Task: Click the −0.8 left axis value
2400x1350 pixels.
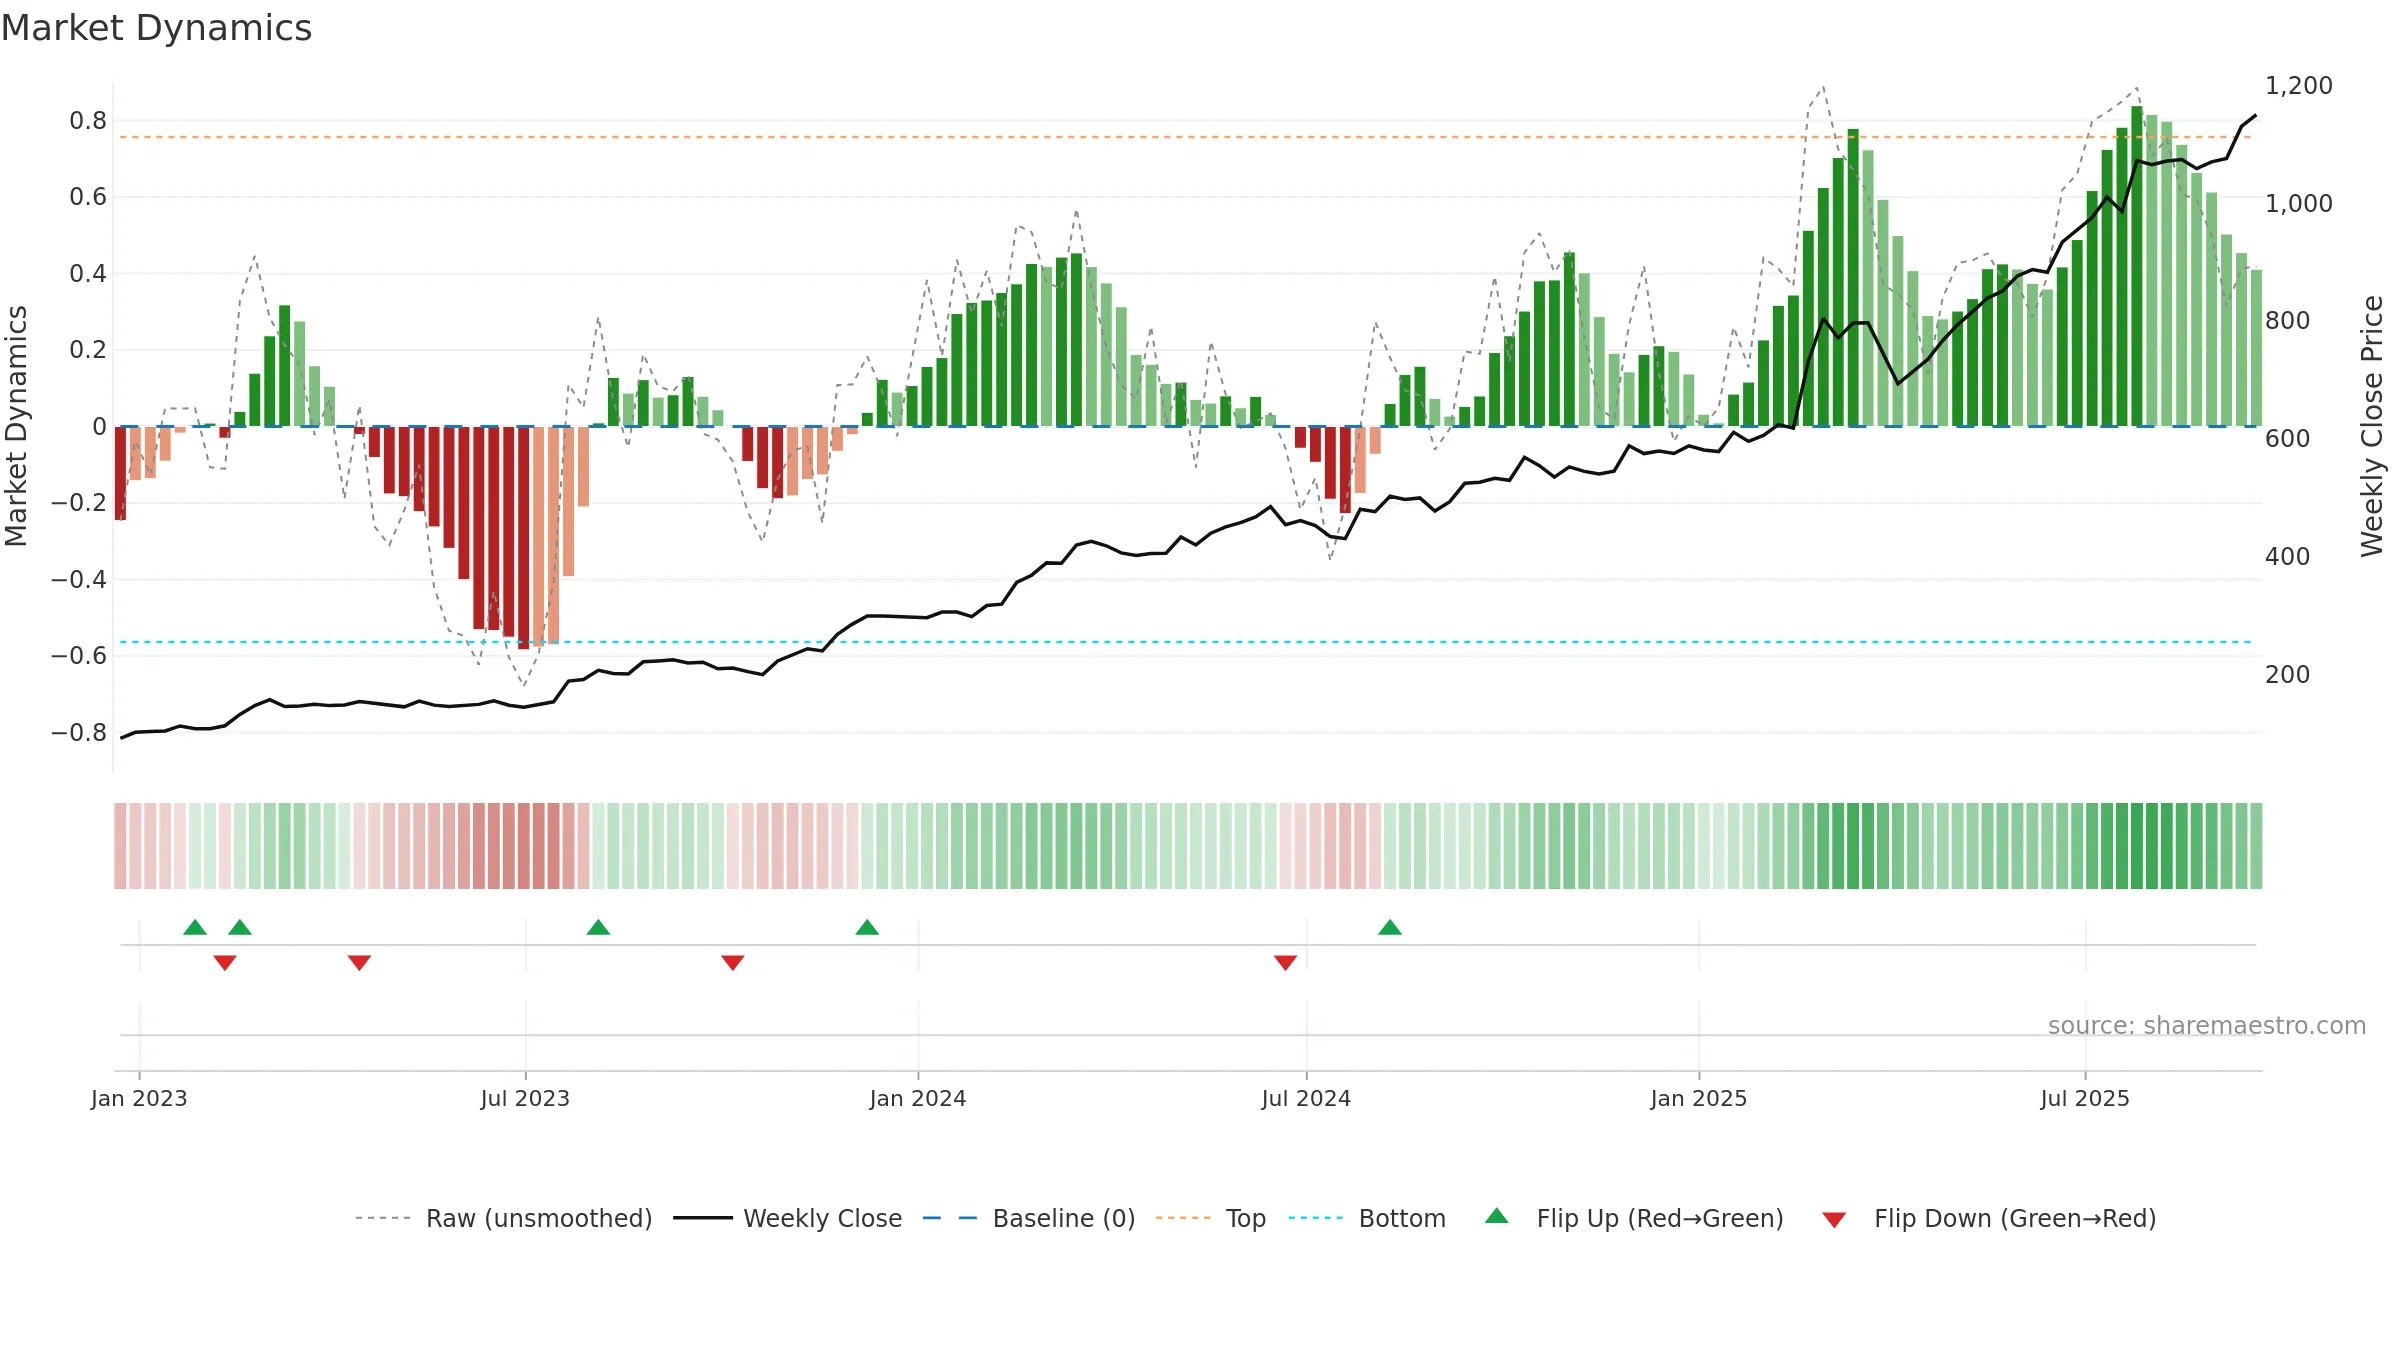Action: (79, 733)
